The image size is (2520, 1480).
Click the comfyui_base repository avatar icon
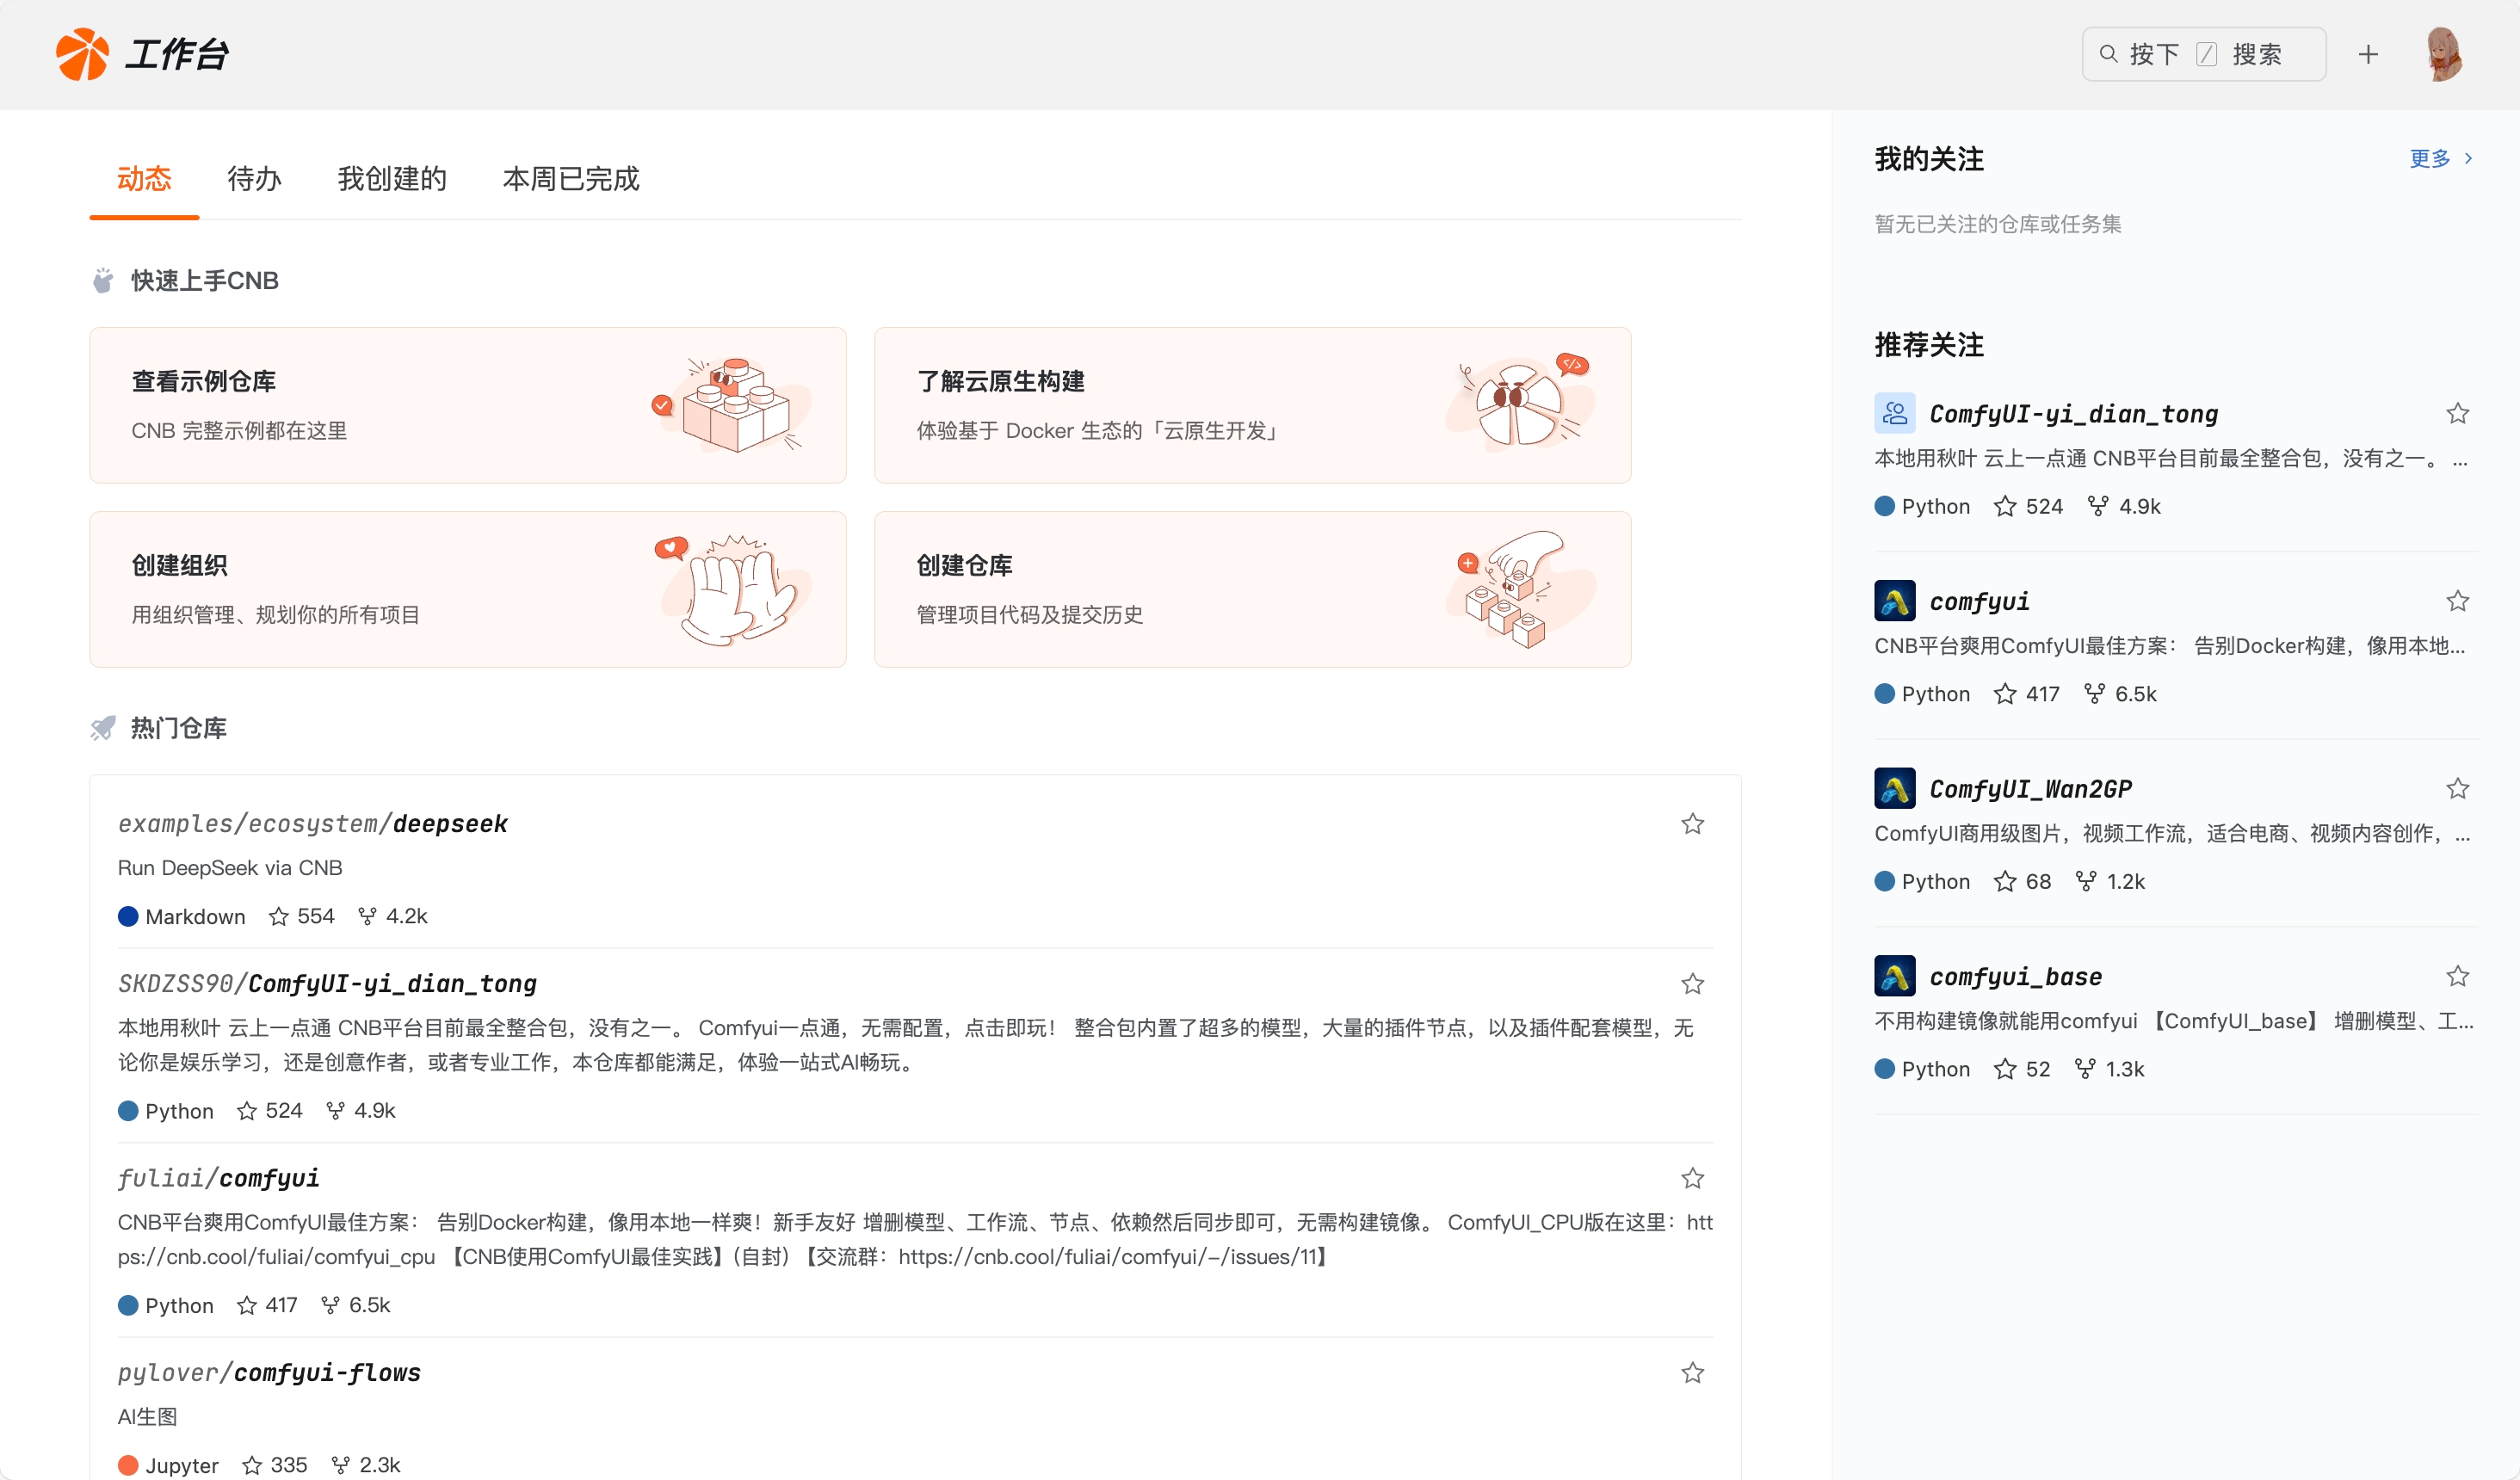point(1894,976)
